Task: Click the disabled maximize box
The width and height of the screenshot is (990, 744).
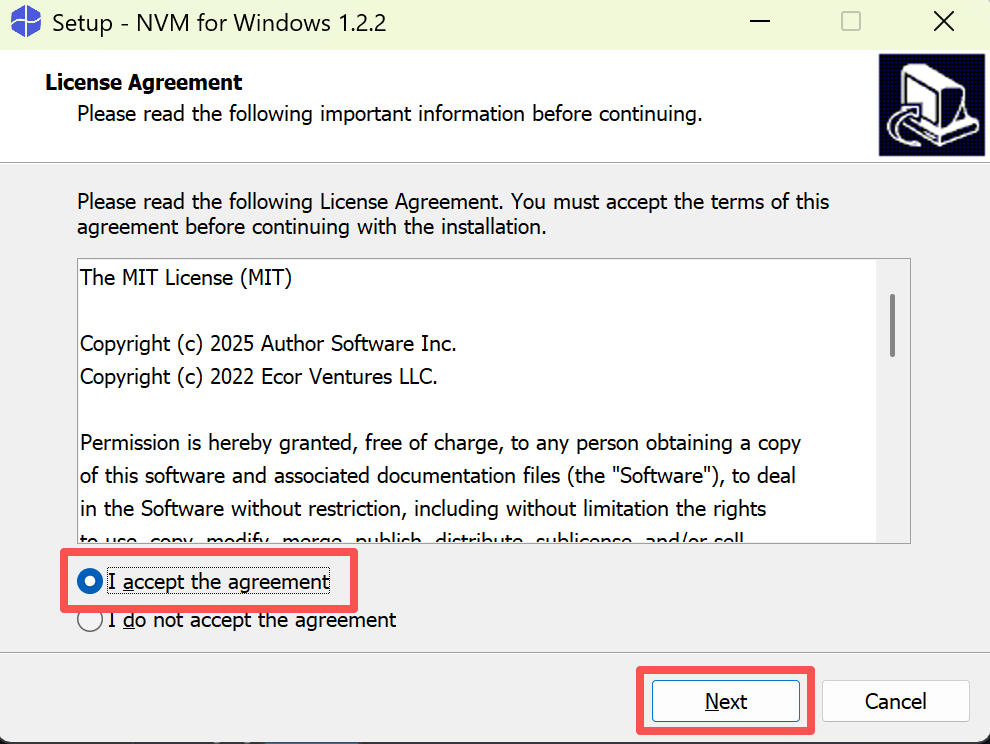Action: tap(850, 21)
